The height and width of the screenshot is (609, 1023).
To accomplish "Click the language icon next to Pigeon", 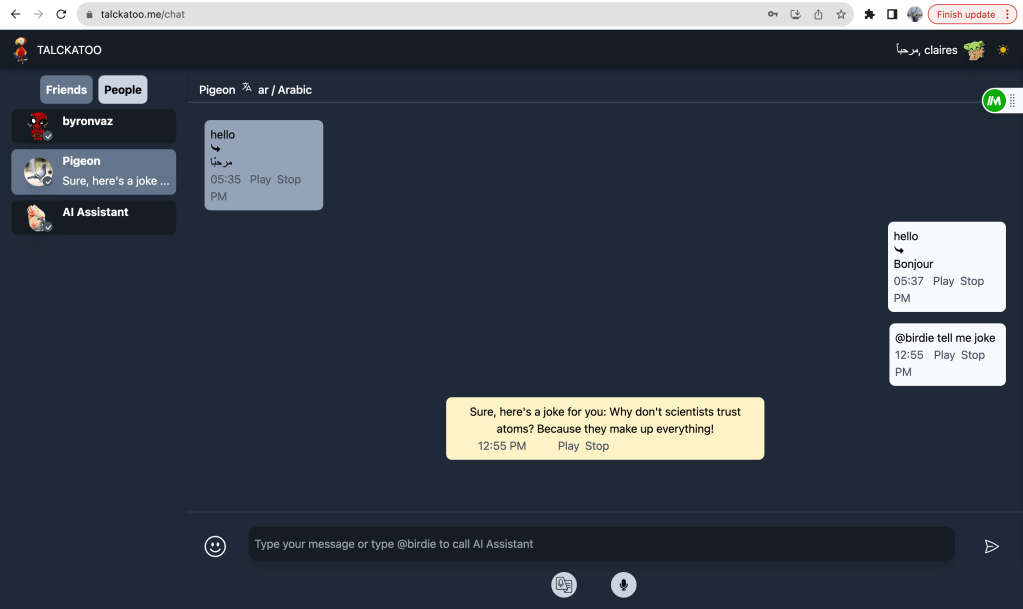I will (x=247, y=89).
